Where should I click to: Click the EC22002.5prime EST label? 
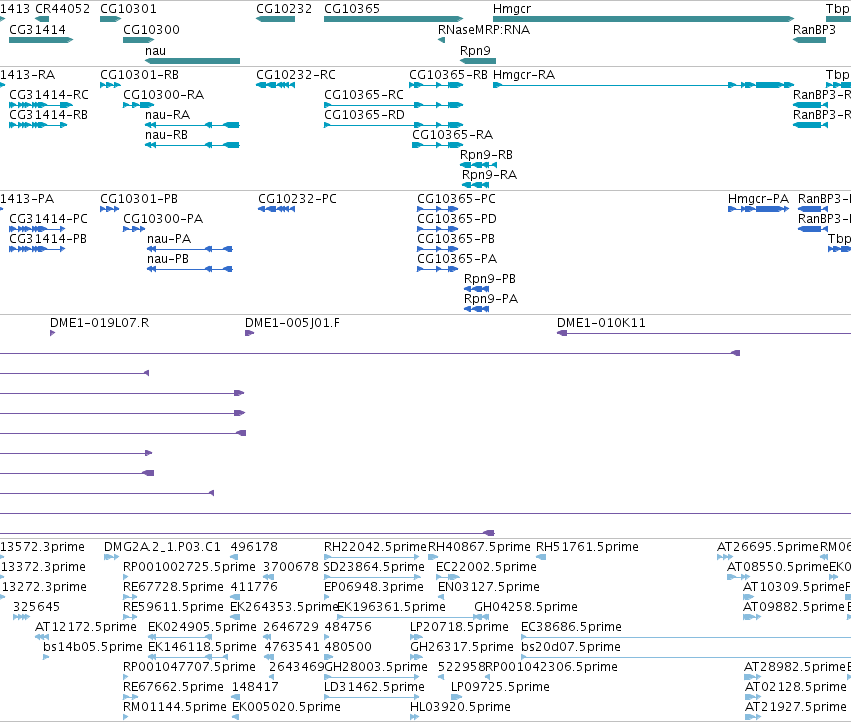coord(486,567)
